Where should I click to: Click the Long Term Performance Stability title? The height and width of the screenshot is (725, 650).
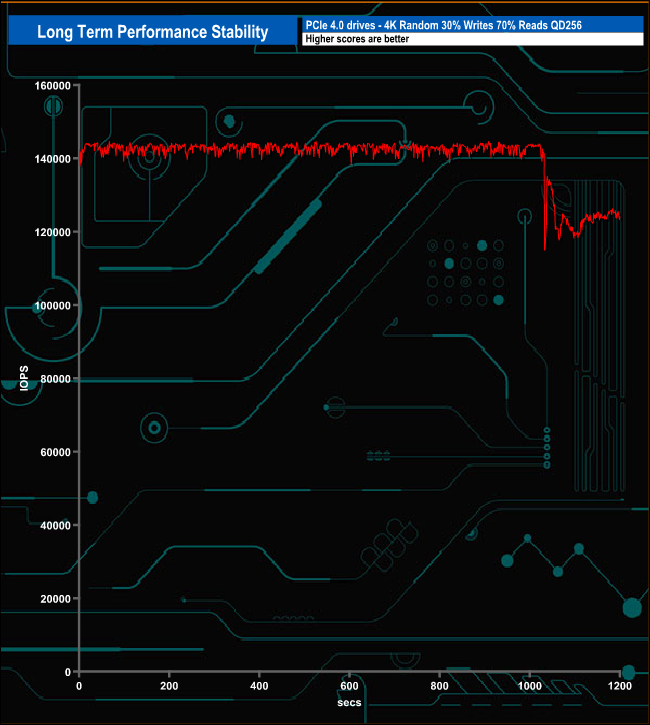coord(152,31)
